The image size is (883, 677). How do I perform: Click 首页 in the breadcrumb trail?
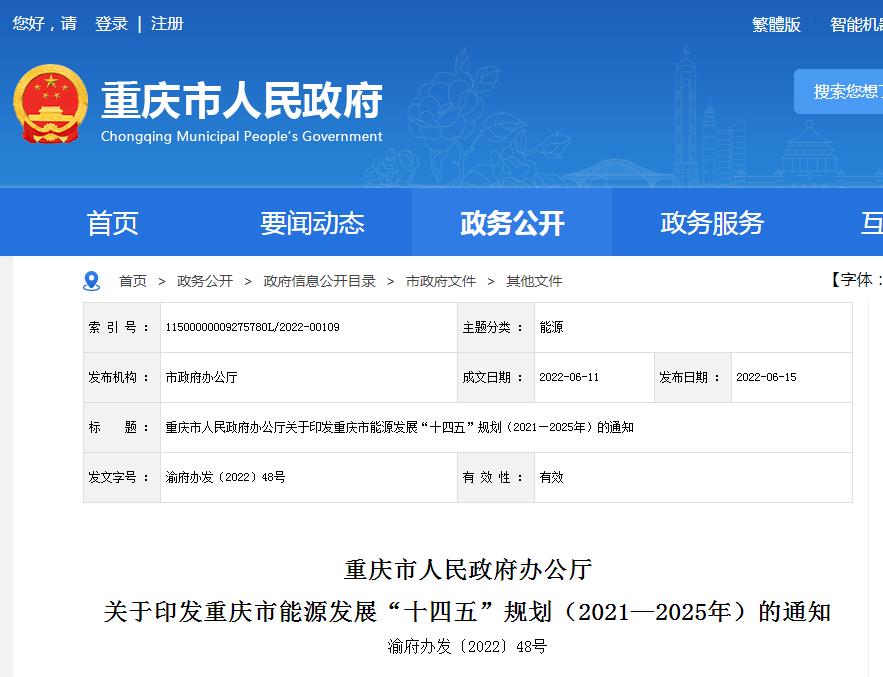[133, 281]
